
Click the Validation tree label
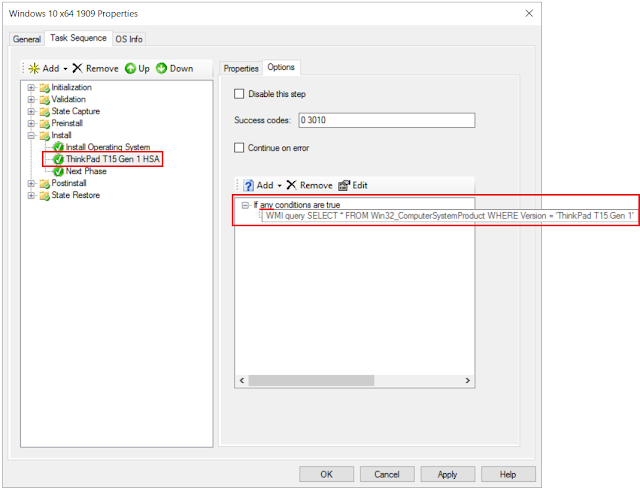point(69,99)
